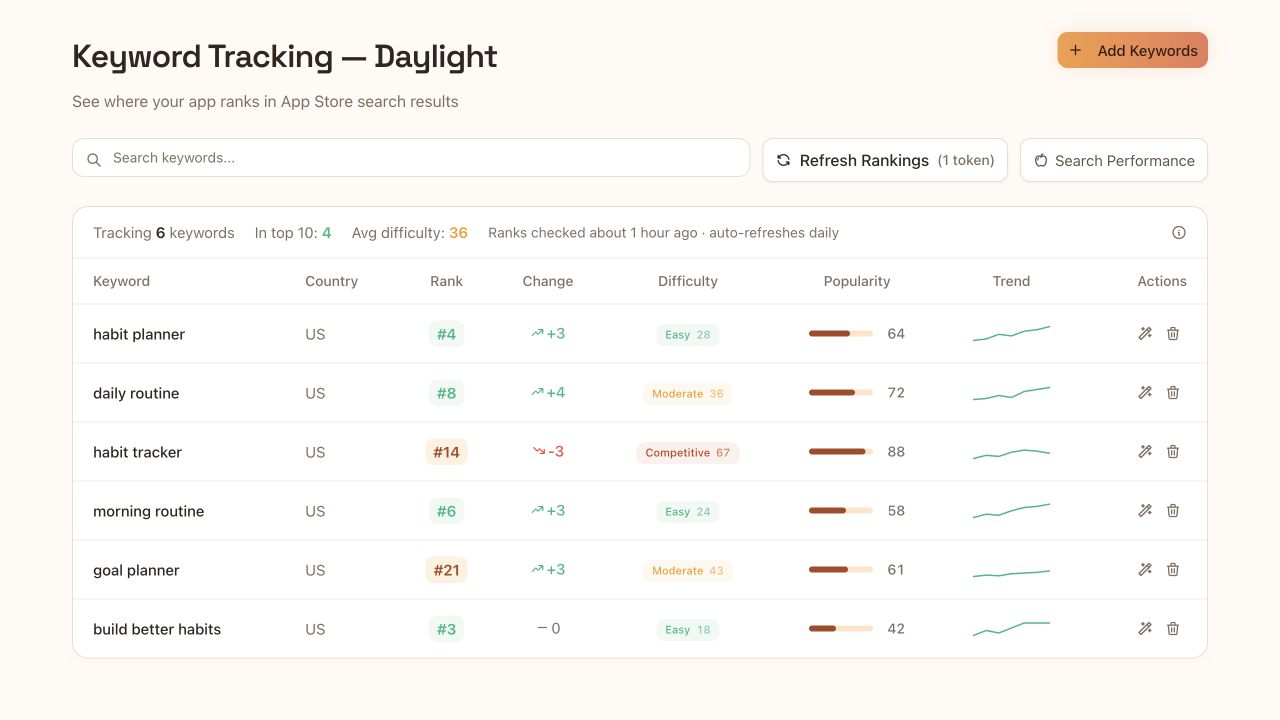Click the habit planner popularity bar

[841, 334]
